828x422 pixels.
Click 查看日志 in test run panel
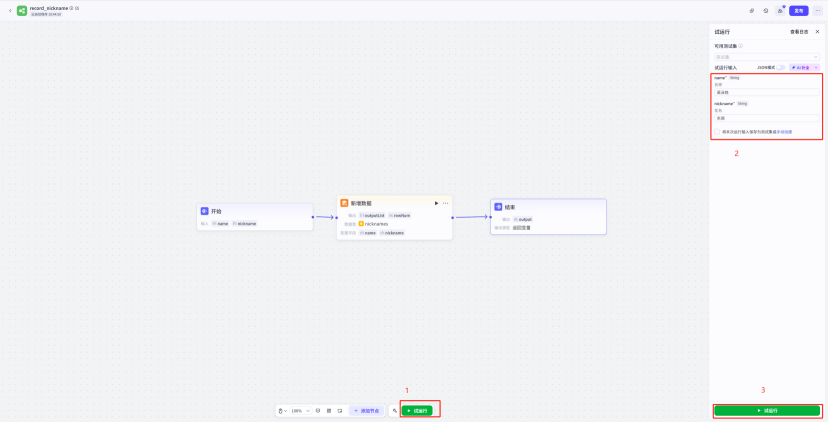coord(799,32)
